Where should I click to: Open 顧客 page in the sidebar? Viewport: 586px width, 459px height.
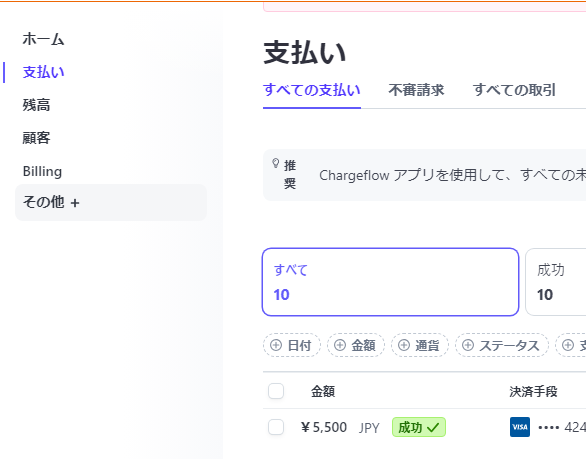(x=36, y=138)
